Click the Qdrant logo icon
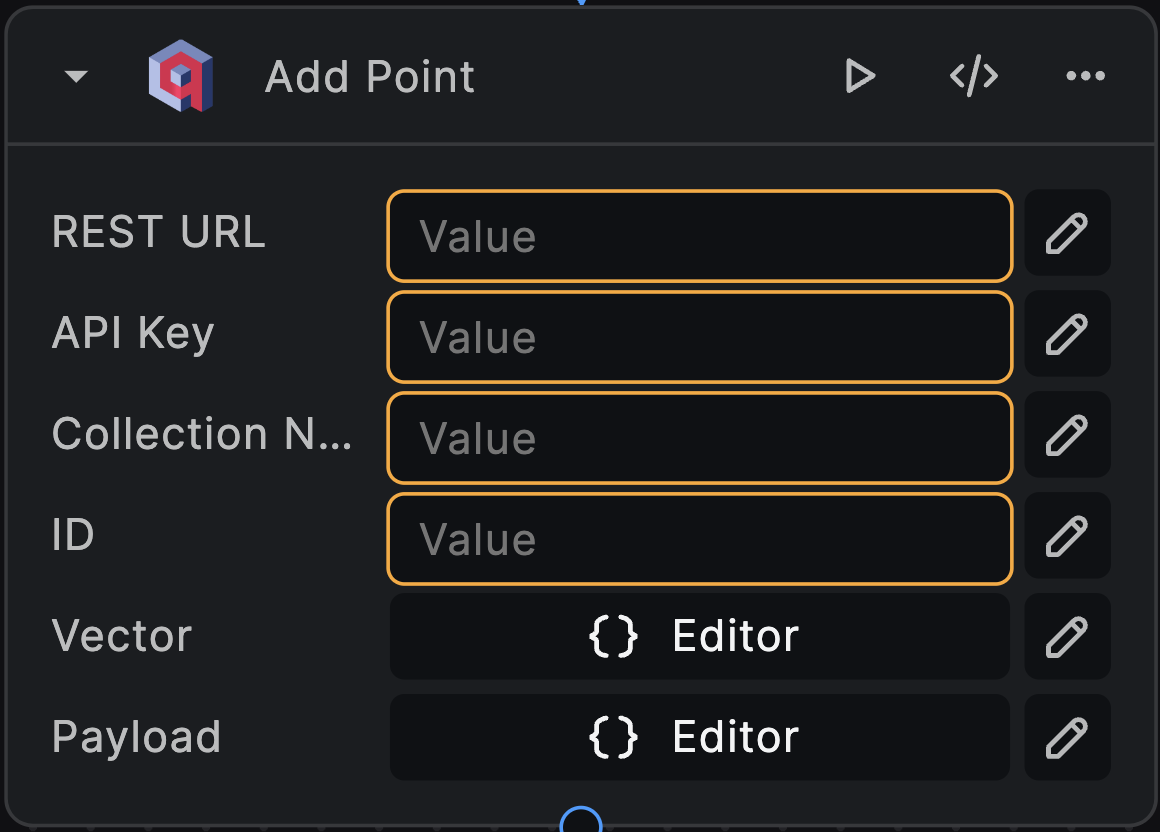The width and height of the screenshot is (1160, 832). pyautogui.click(x=181, y=75)
